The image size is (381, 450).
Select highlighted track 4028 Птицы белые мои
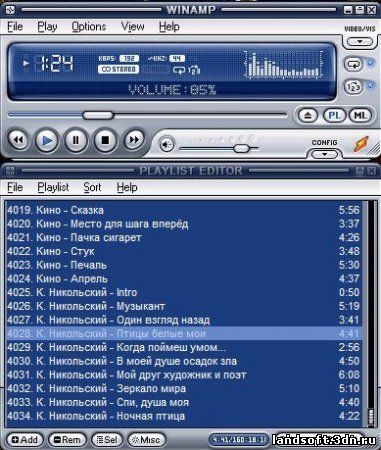(x=184, y=334)
